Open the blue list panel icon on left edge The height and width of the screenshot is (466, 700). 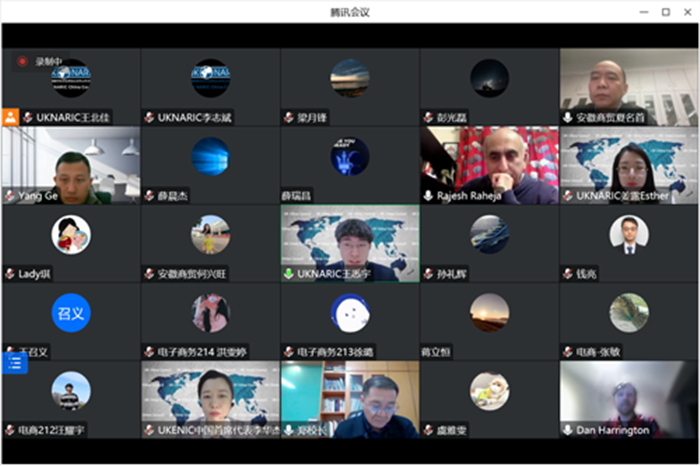[x=14, y=363]
